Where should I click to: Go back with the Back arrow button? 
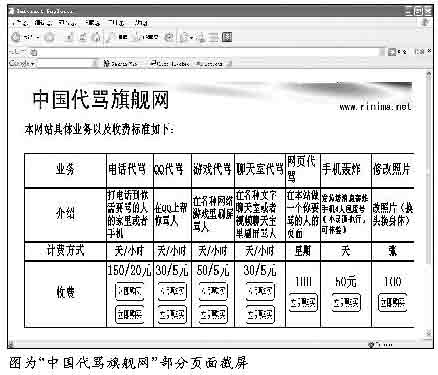[x=16, y=37]
